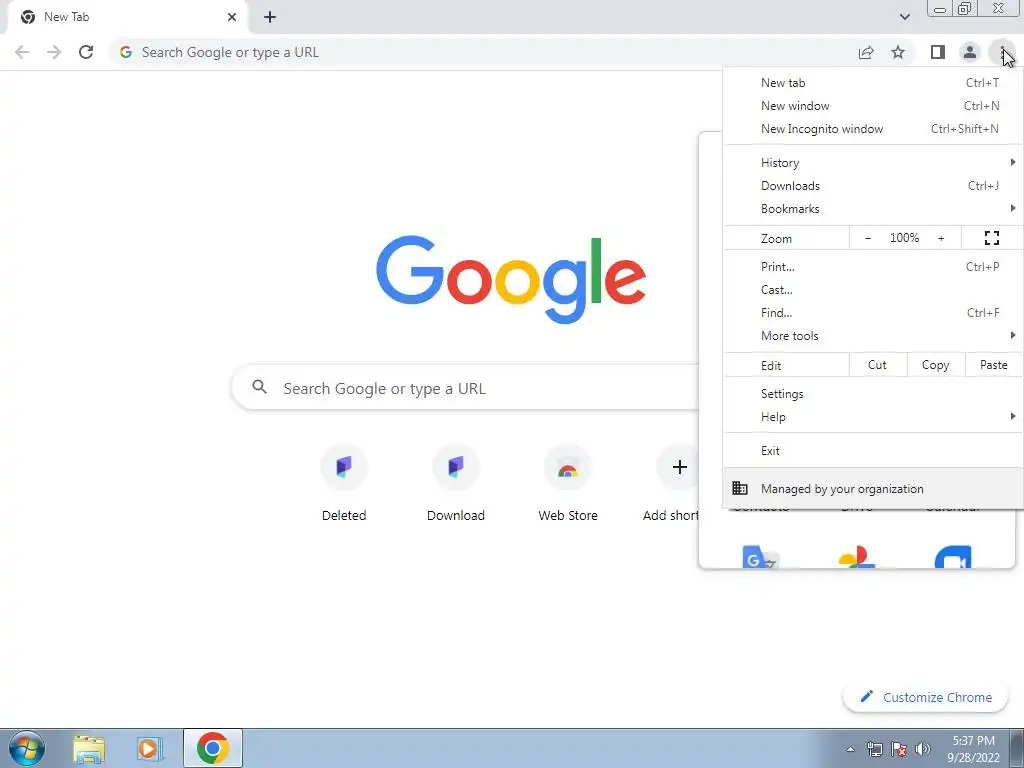Click the back navigation arrow
This screenshot has width=1024, height=768.
22,52
